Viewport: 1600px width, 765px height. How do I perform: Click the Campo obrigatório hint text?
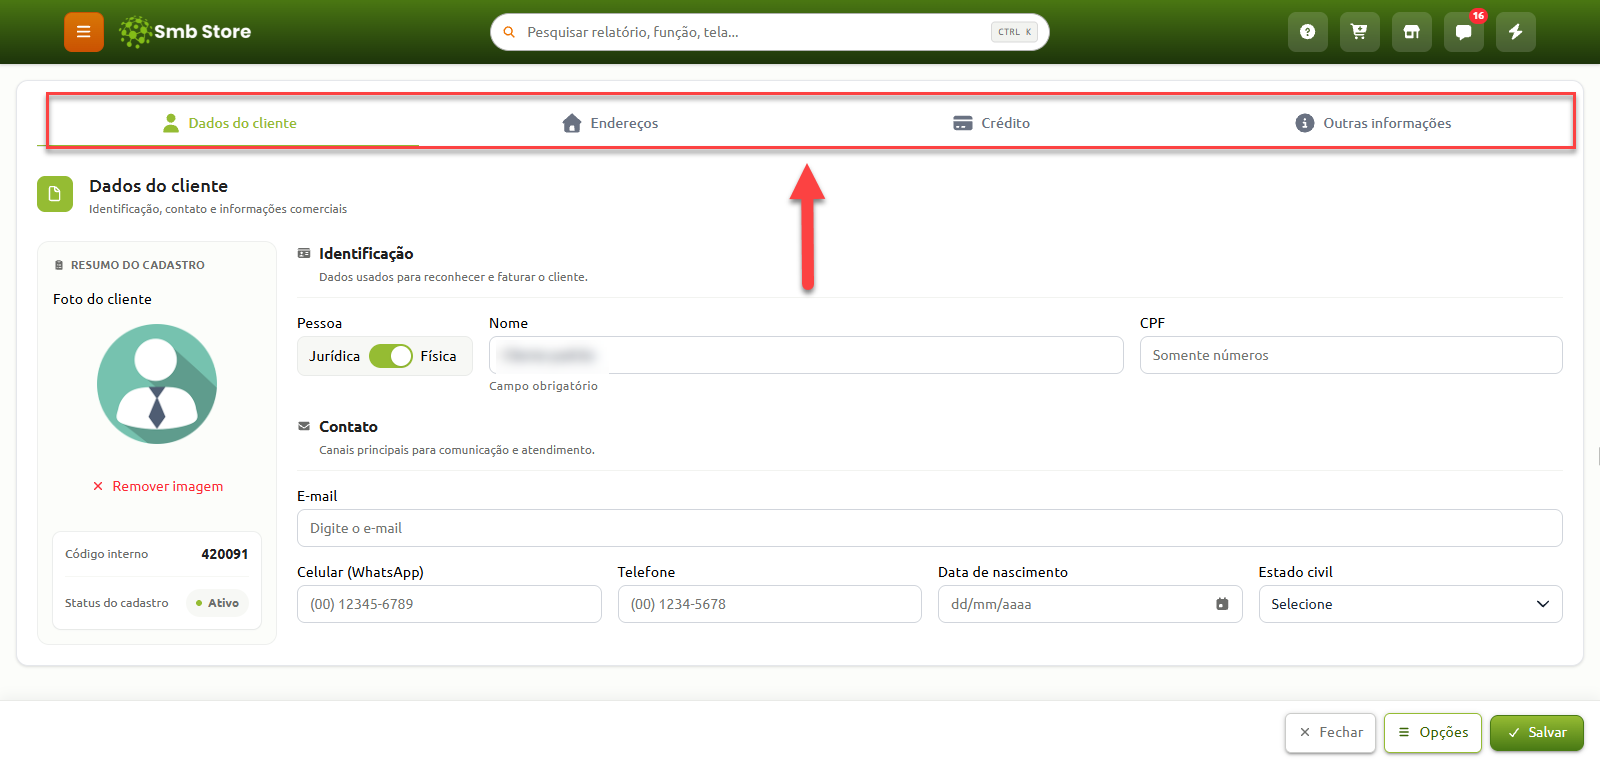(x=543, y=386)
